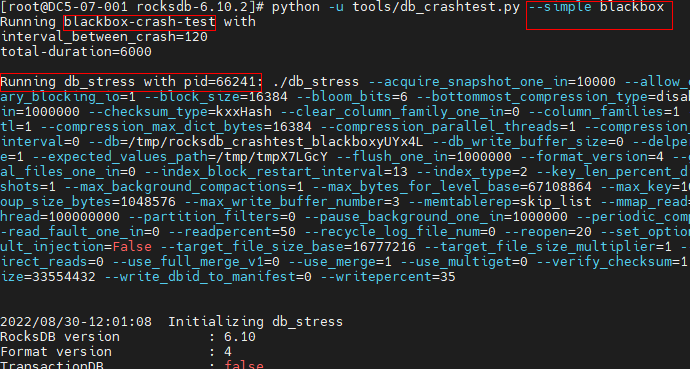Click the total-duration=6000 line
The height and width of the screenshot is (369, 690).
pos(76,52)
